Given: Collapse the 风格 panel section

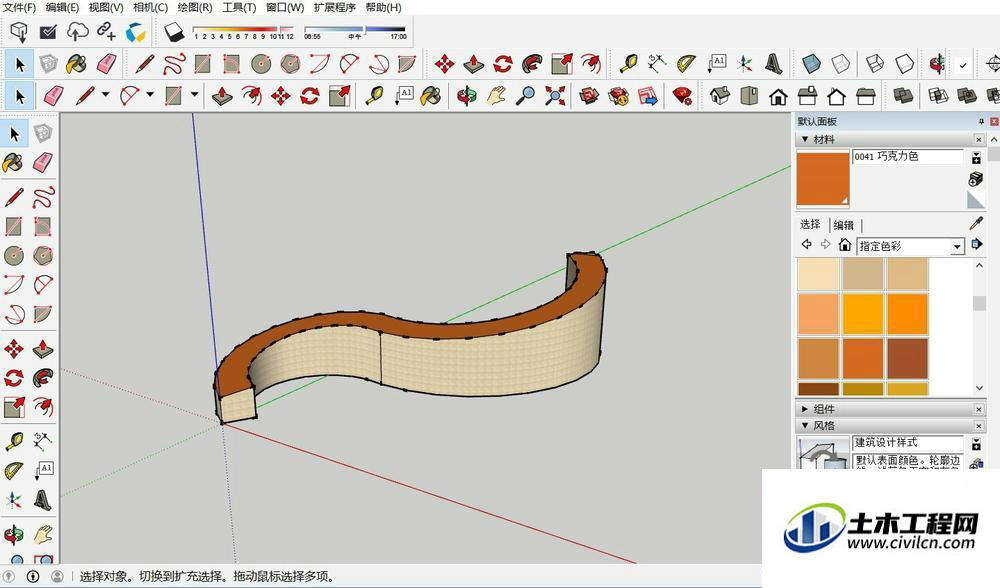Looking at the screenshot, I should point(805,425).
